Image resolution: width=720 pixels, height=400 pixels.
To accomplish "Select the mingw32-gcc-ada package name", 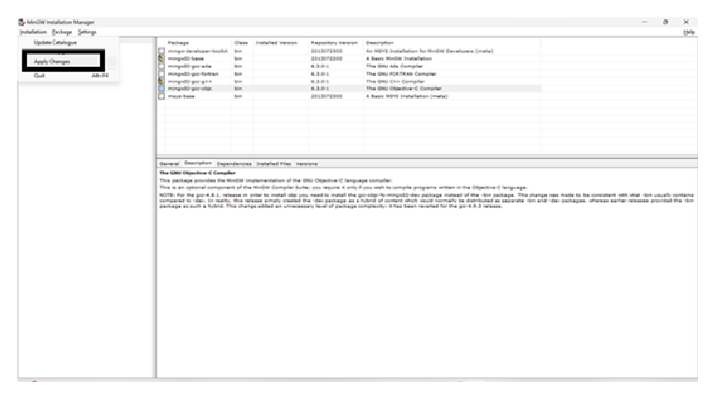I will (x=190, y=66).
